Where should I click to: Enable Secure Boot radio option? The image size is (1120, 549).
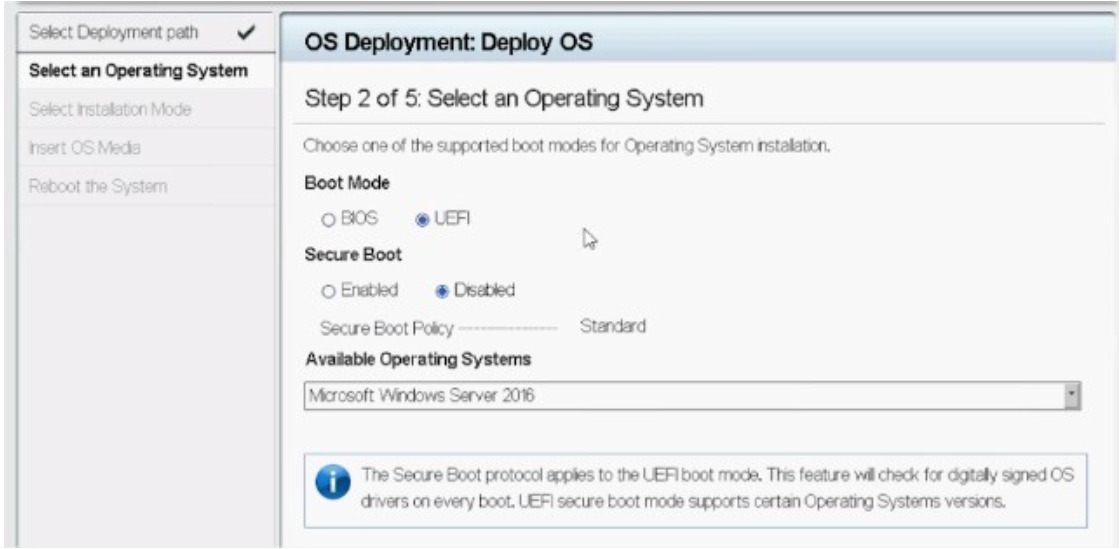coord(329,291)
